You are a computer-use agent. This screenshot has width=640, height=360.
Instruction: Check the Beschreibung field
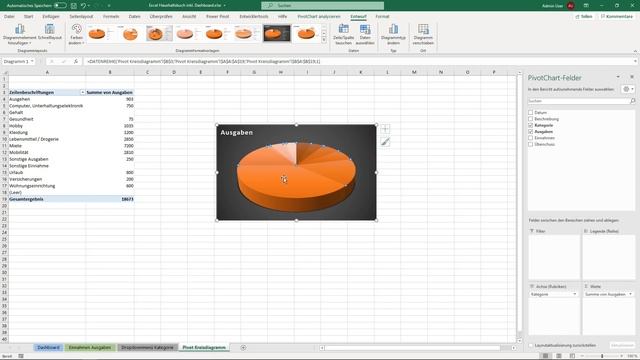(x=531, y=119)
